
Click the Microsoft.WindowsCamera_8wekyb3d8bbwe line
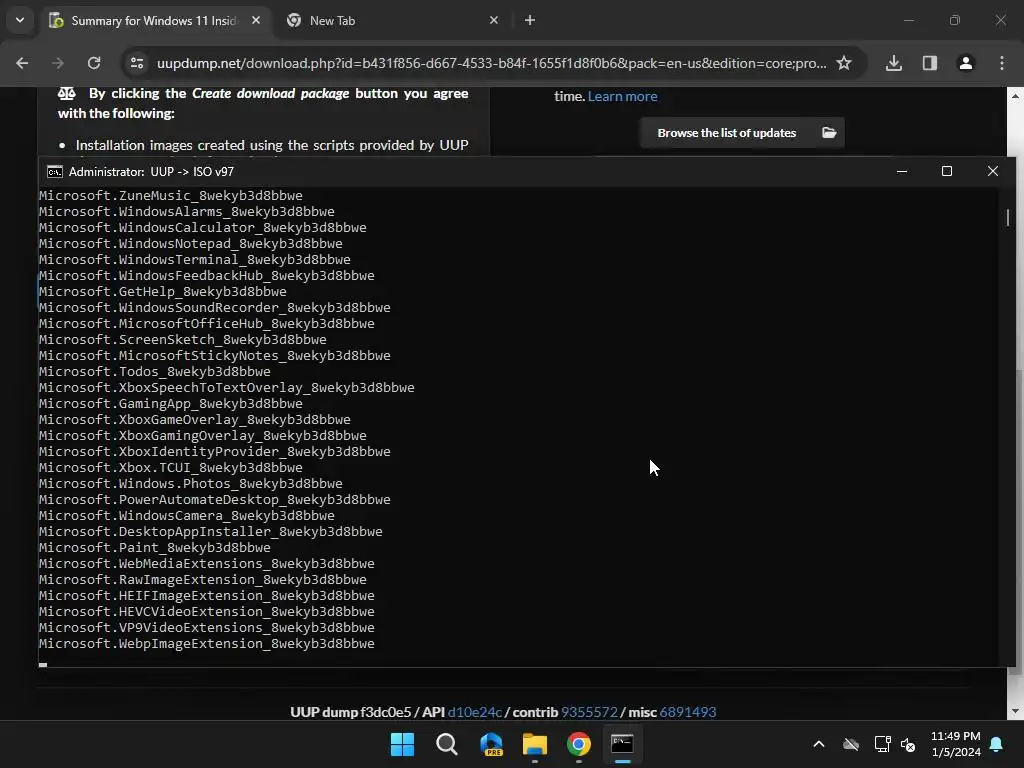tap(187, 516)
